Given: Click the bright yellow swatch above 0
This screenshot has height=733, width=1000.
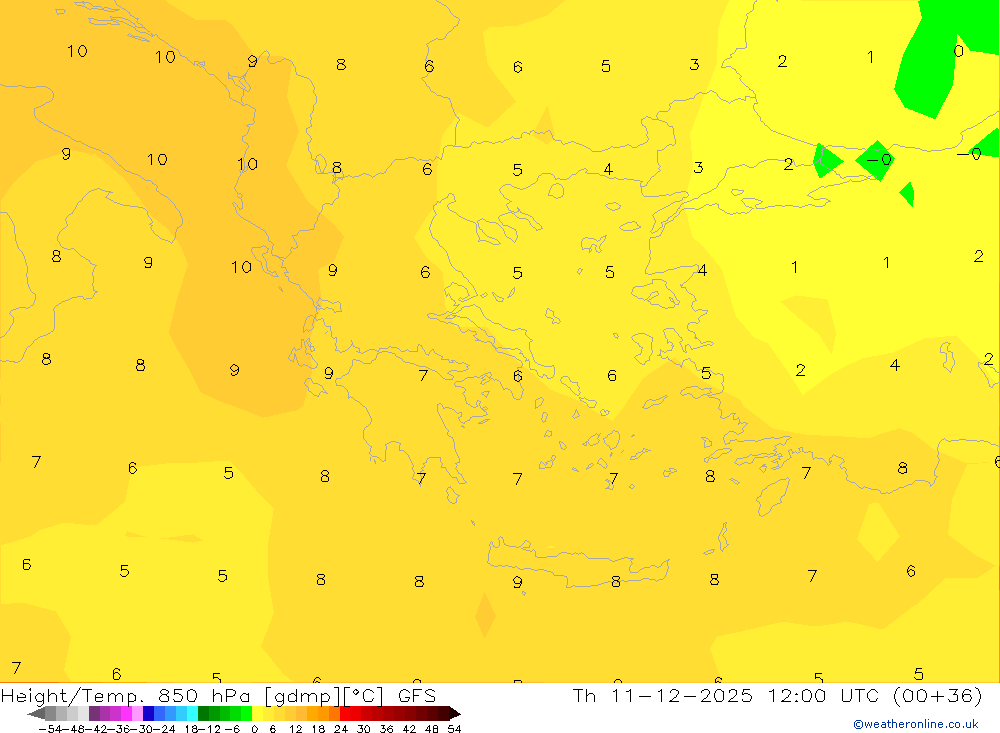Looking at the screenshot, I should pos(257,713).
